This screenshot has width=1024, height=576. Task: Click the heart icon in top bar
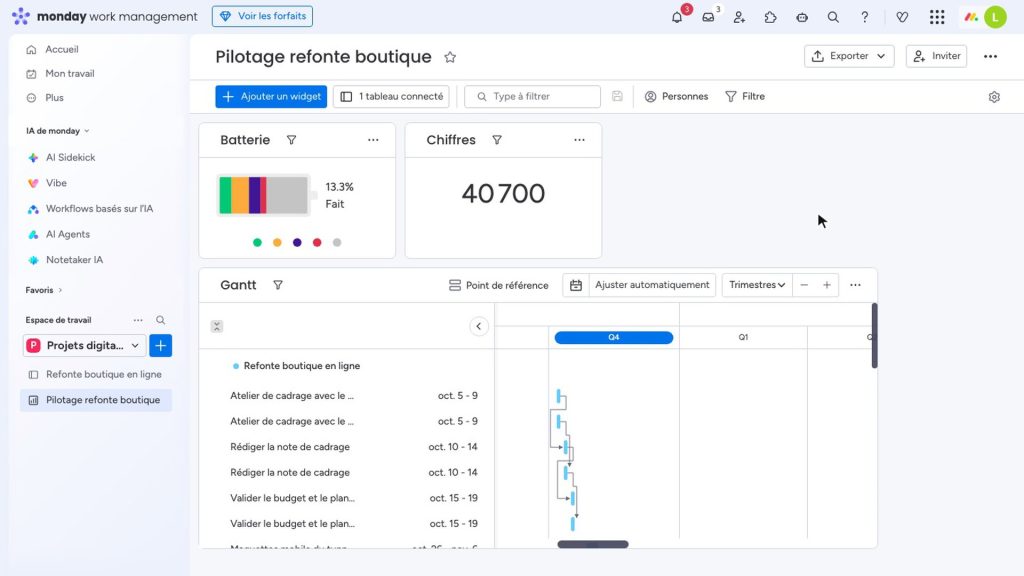point(902,18)
